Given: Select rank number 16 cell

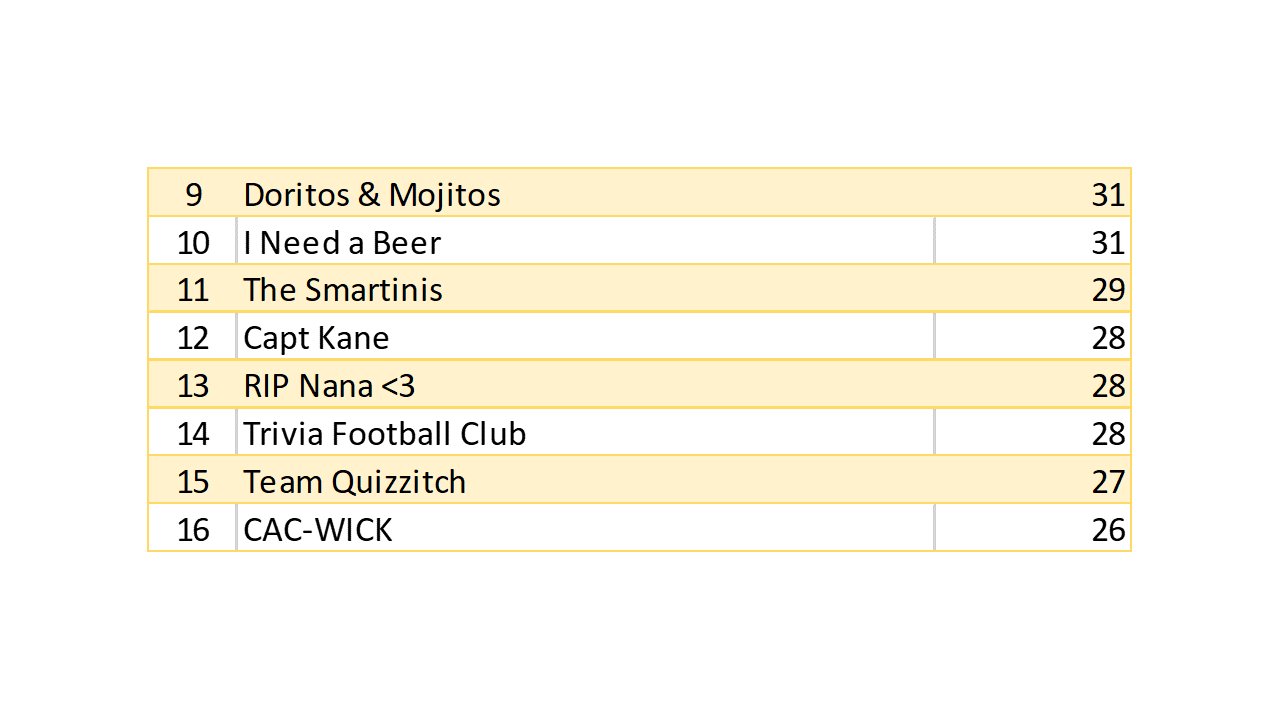Looking at the screenshot, I should point(193,530).
